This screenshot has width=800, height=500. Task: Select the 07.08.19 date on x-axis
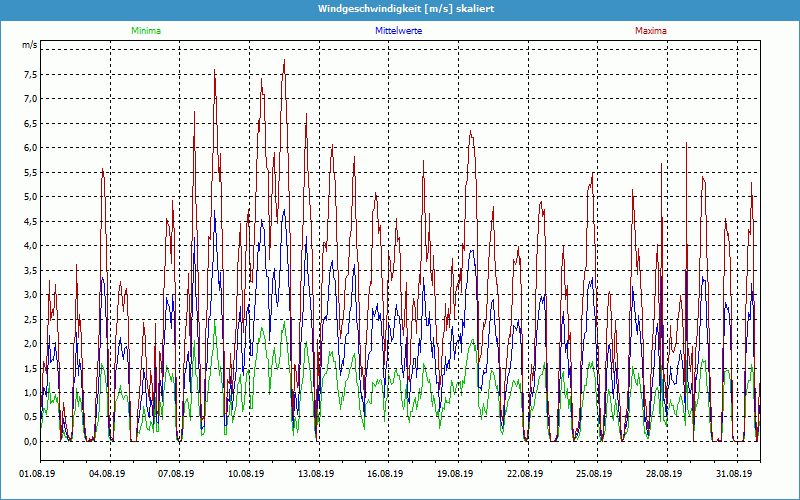pyautogui.click(x=175, y=475)
